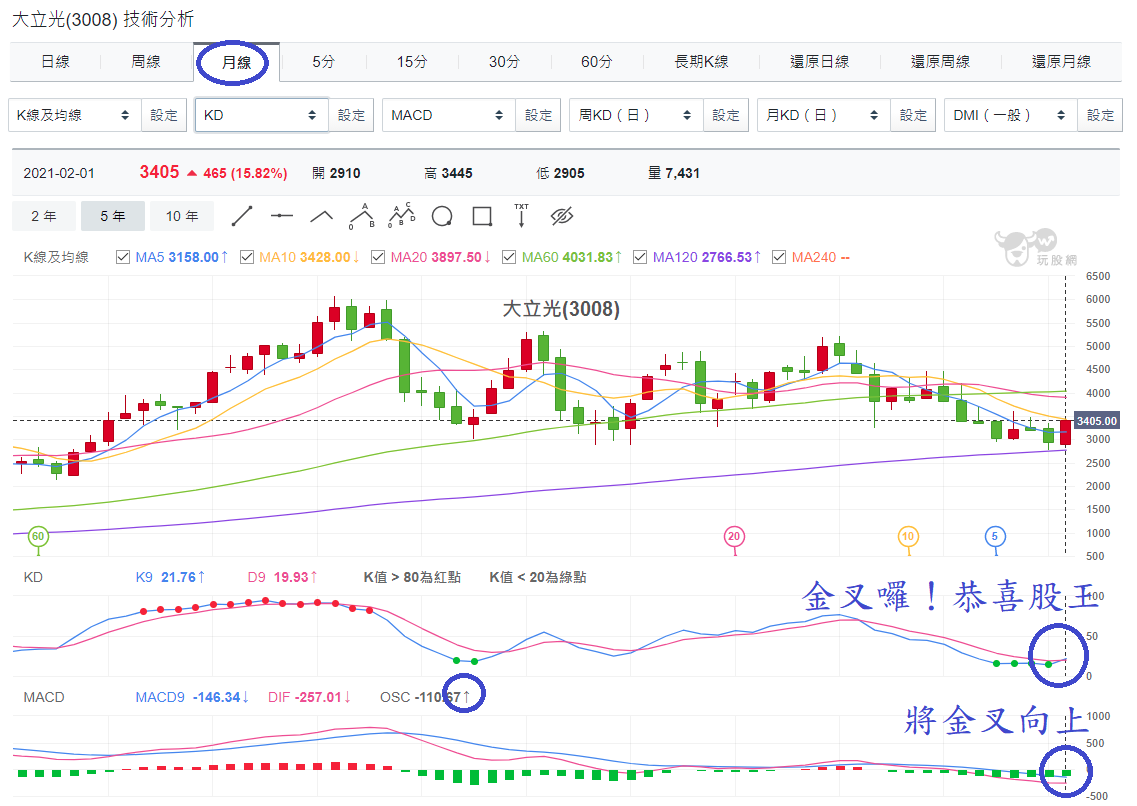Click 設定 next to 月KD dropdown
This screenshot has width=1137, height=806.
913,115
